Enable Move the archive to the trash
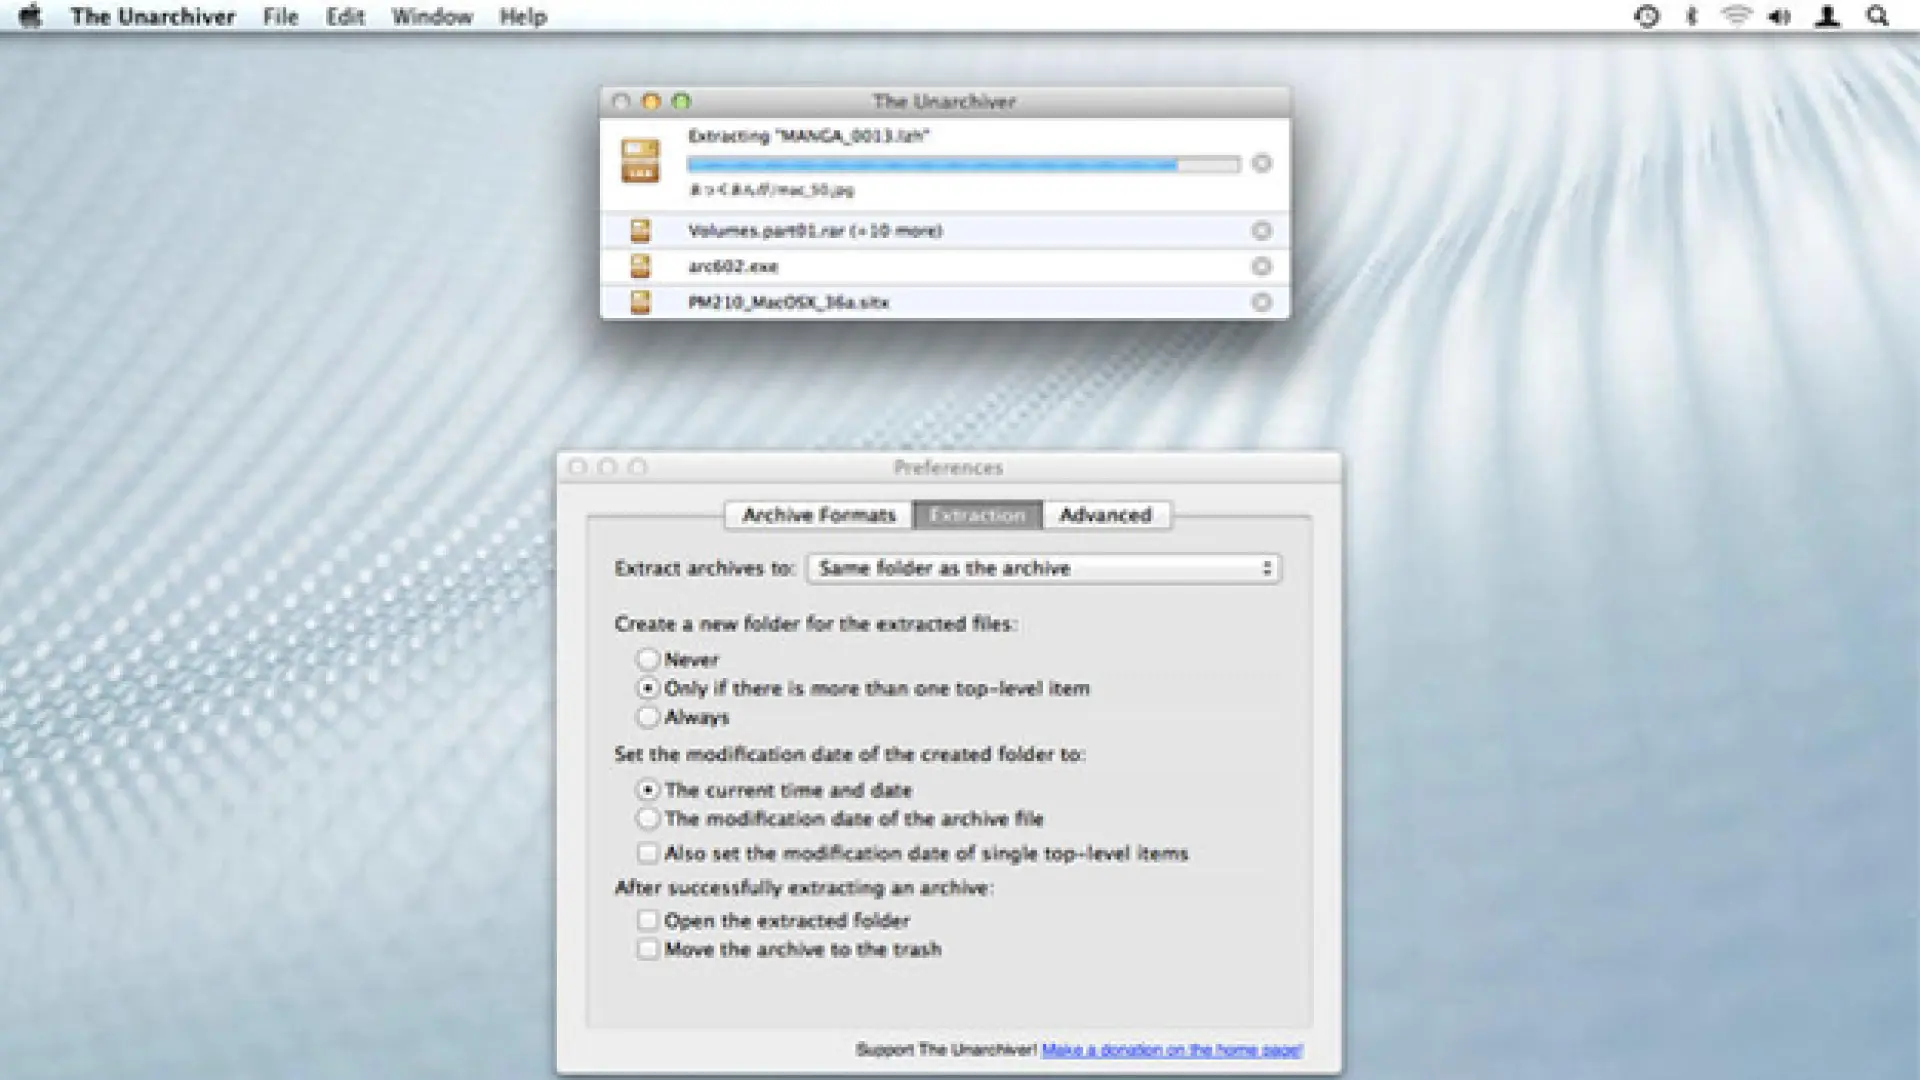The width and height of the screenshot is (1920, 1080). point(648,950)
